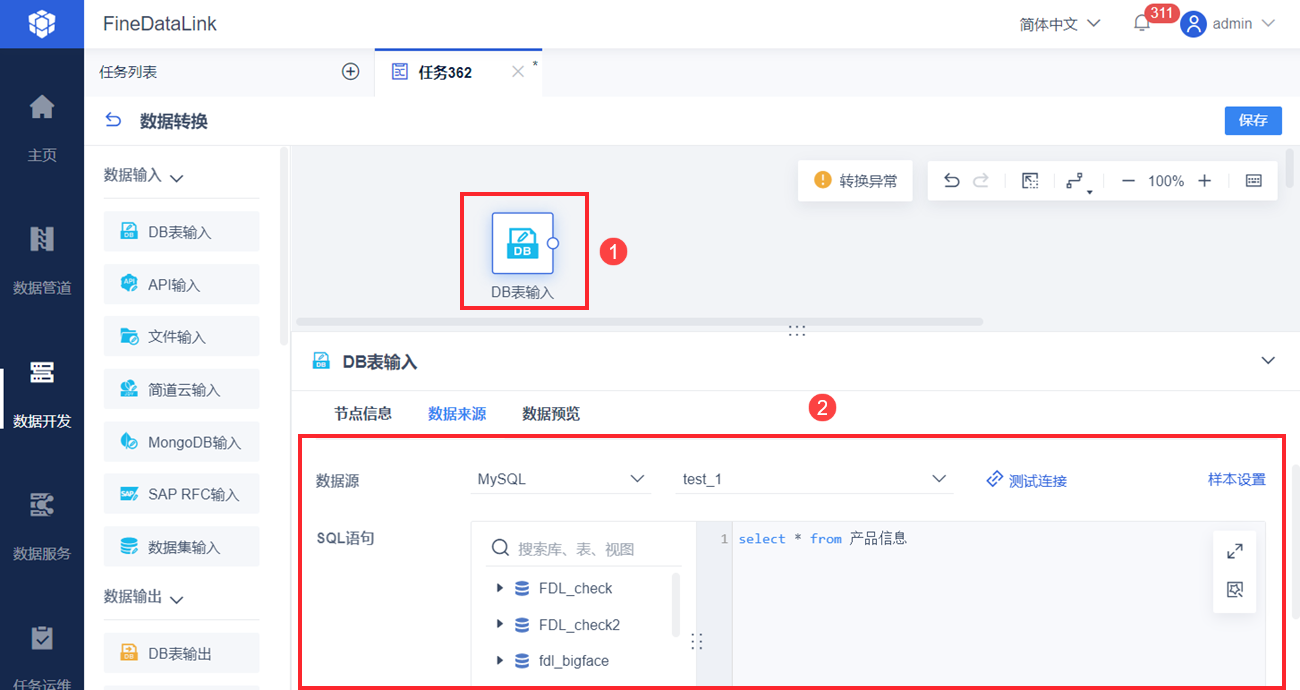Zoom in the canvas with plus
Image resolution: width=1300 pixels, height=690 pixels.
pyautogui.click(x=1205, y=181)
